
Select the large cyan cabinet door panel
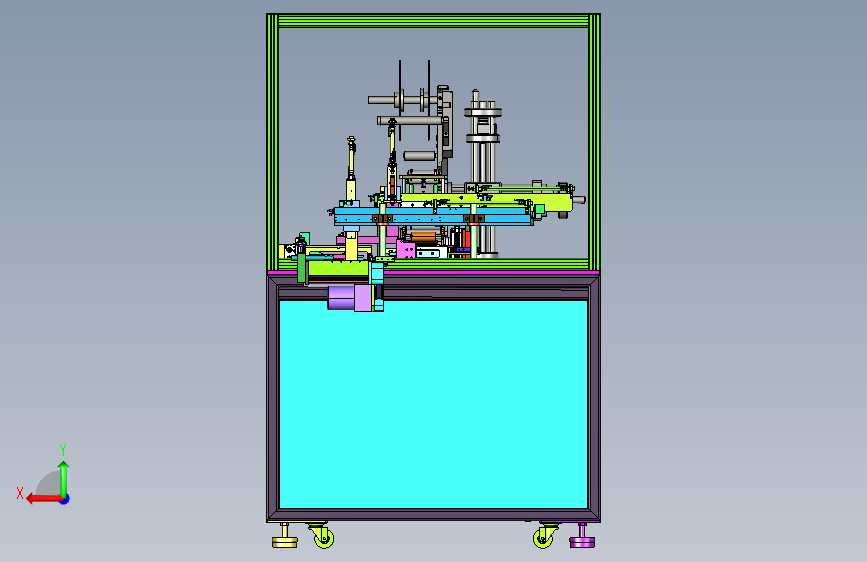pos(433,404)
